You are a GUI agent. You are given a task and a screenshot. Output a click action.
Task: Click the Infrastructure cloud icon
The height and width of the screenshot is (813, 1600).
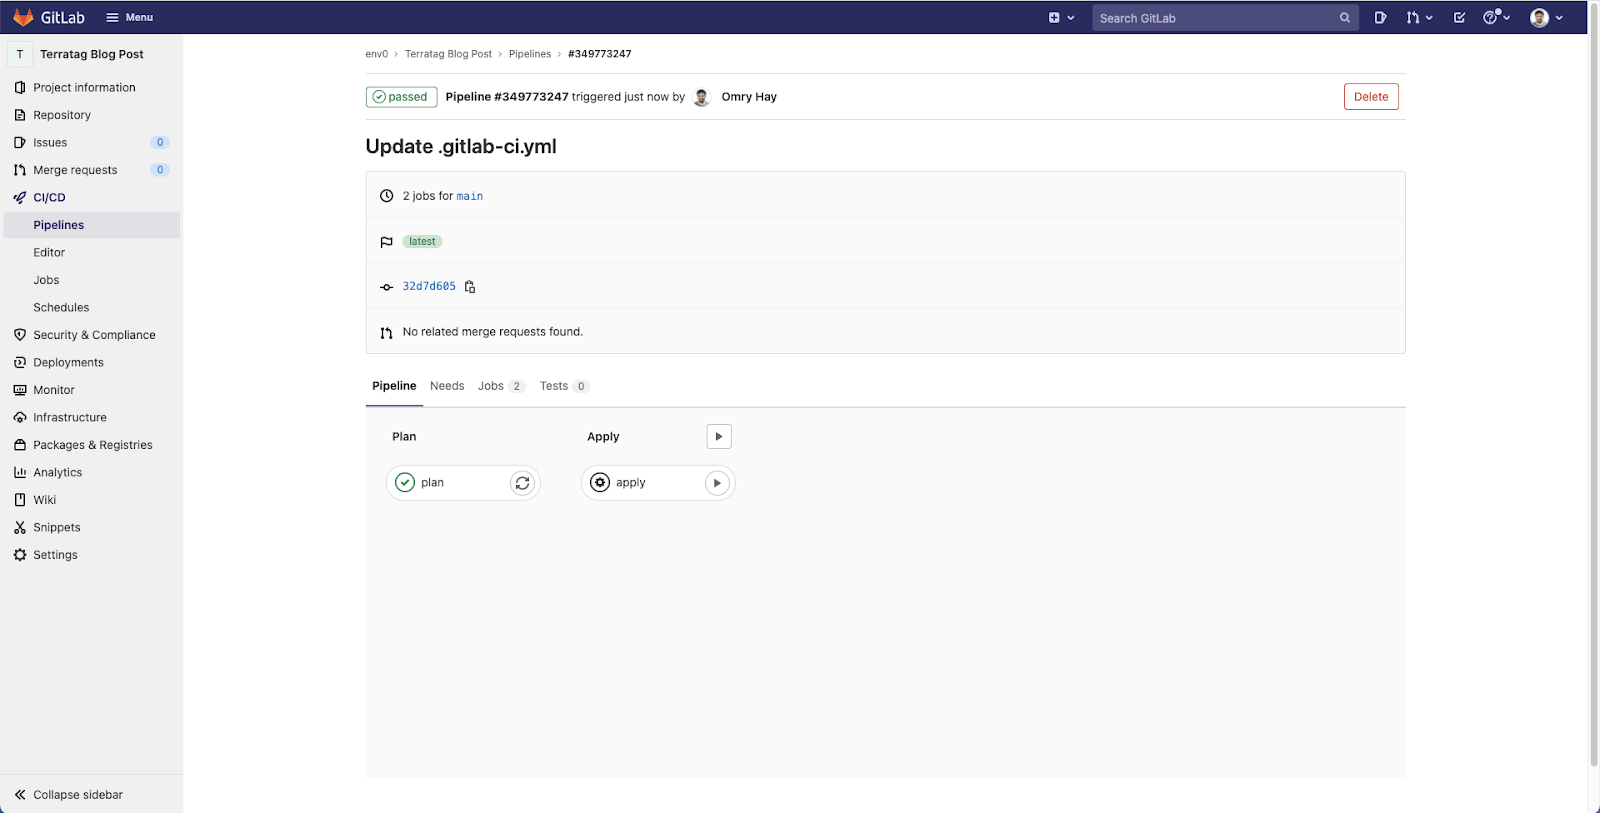[20, 417]
